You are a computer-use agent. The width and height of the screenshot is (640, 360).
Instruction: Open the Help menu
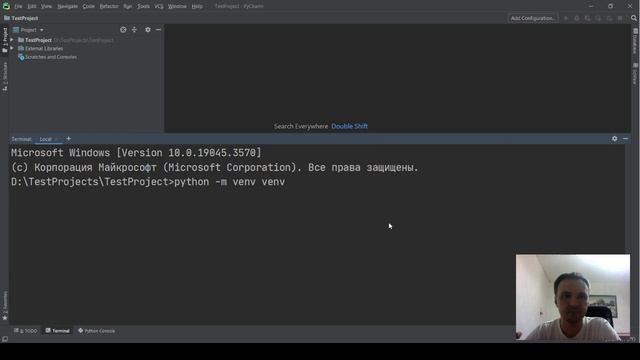pyautogui.click(x=197, y=6)
